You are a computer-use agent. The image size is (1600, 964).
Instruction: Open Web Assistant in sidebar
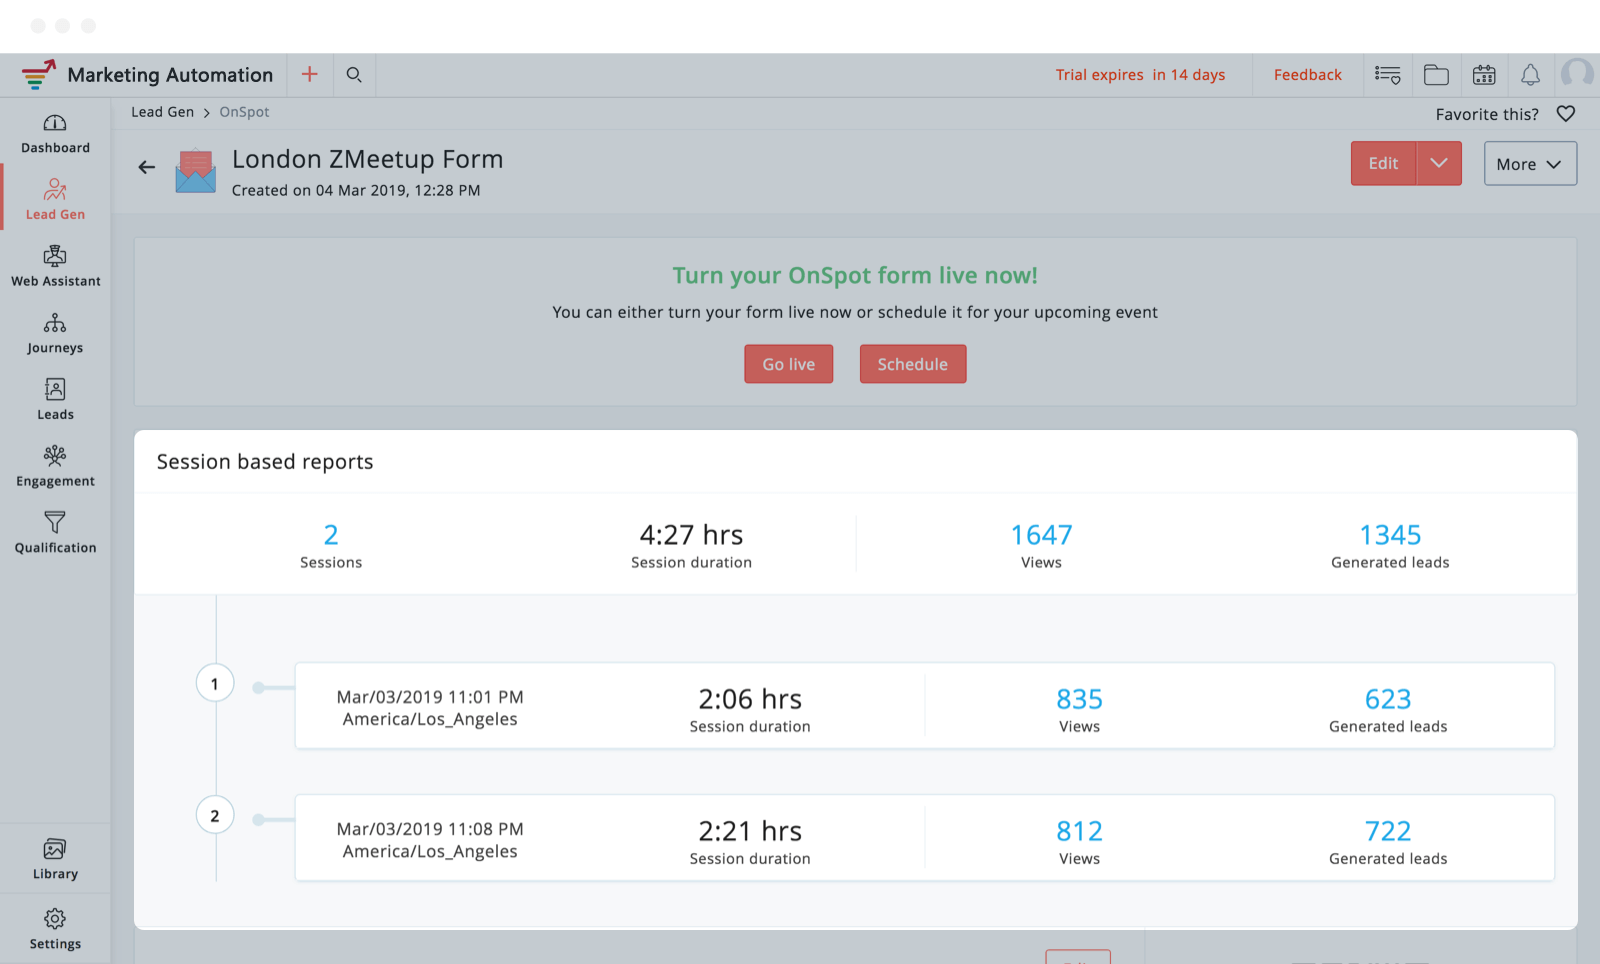coord(55,267)
